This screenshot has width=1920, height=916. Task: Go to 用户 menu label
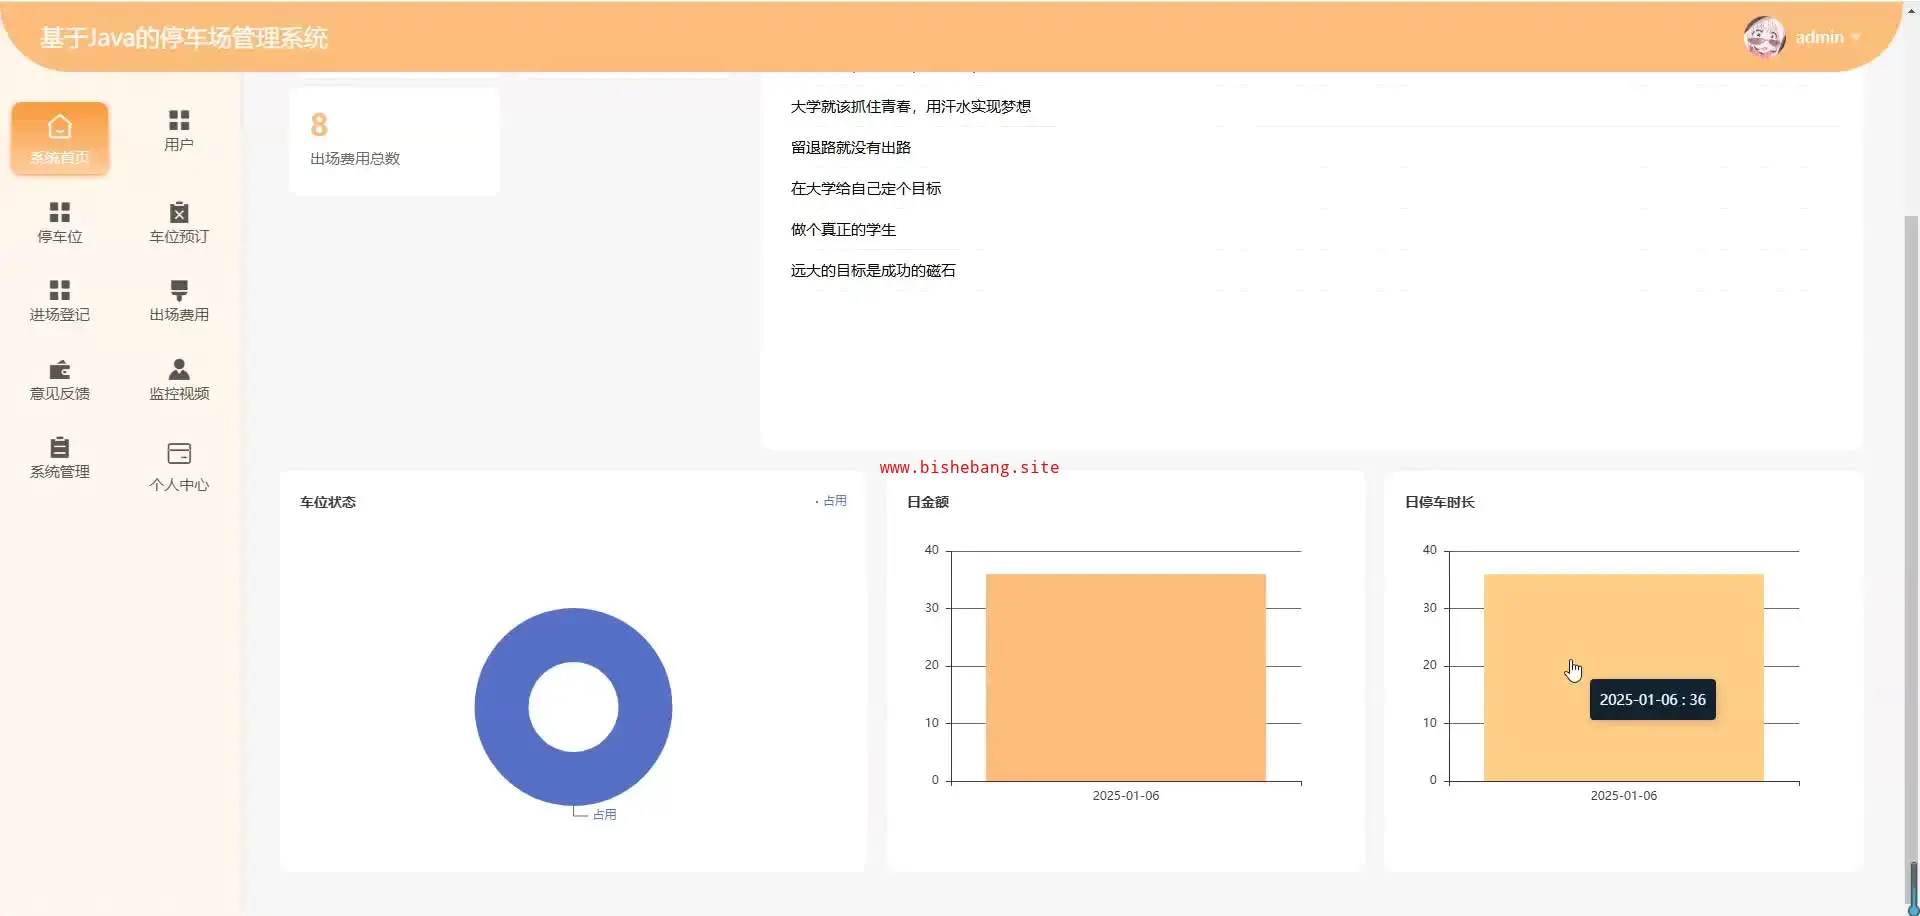pyautogui.click(x=179, y=145)
